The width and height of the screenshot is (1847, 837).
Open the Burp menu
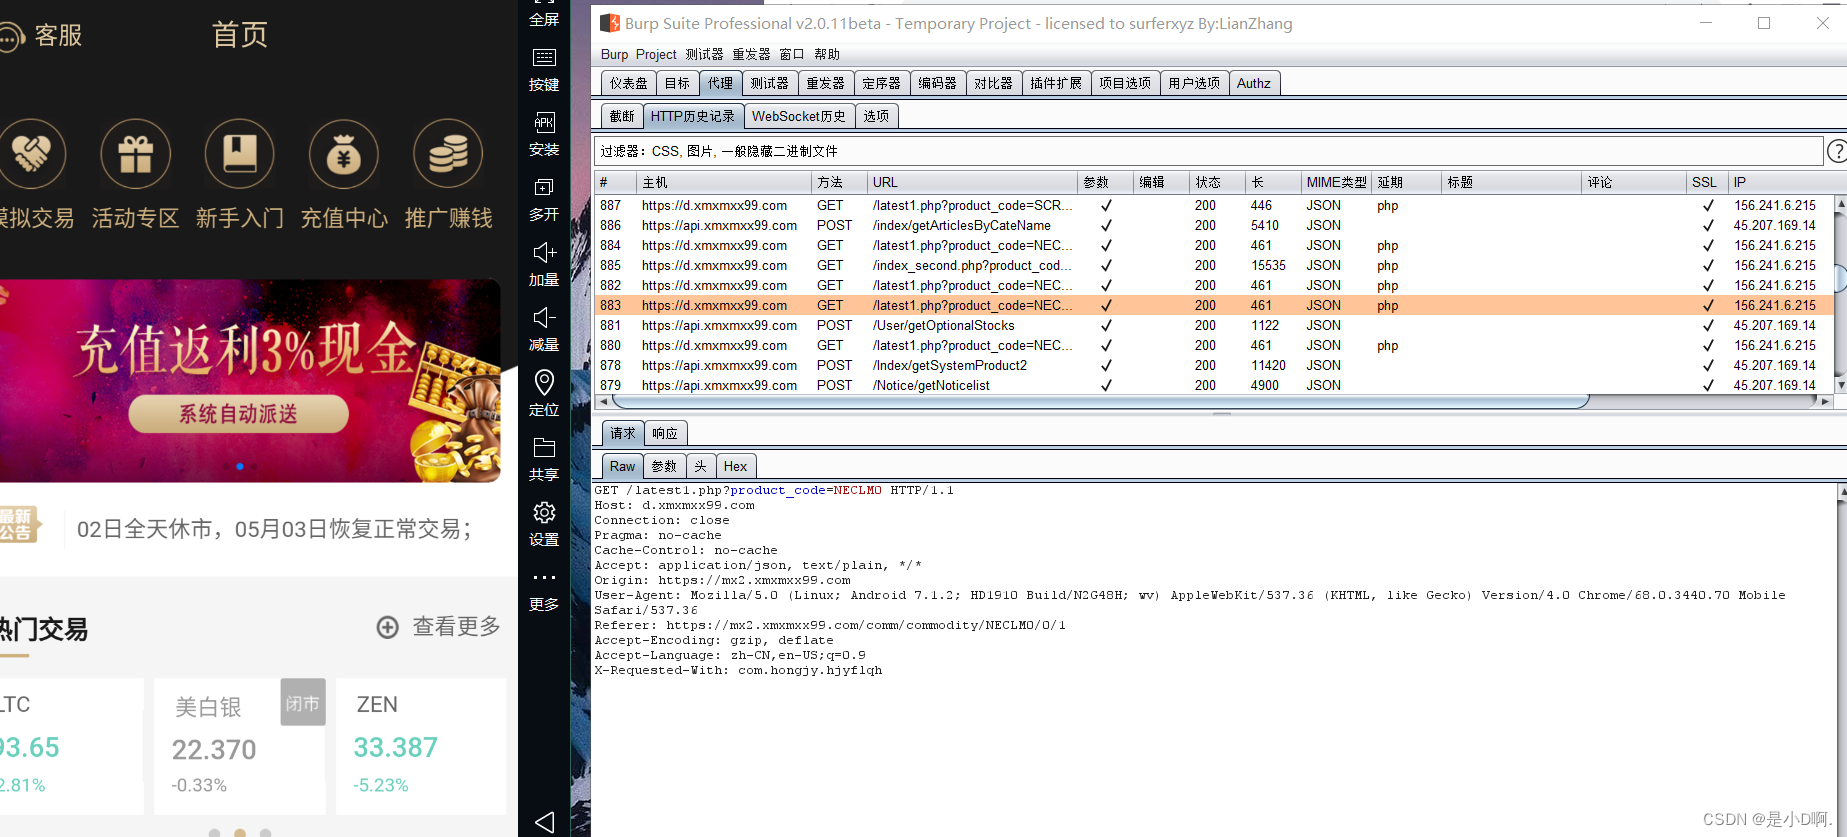[614, 54]
